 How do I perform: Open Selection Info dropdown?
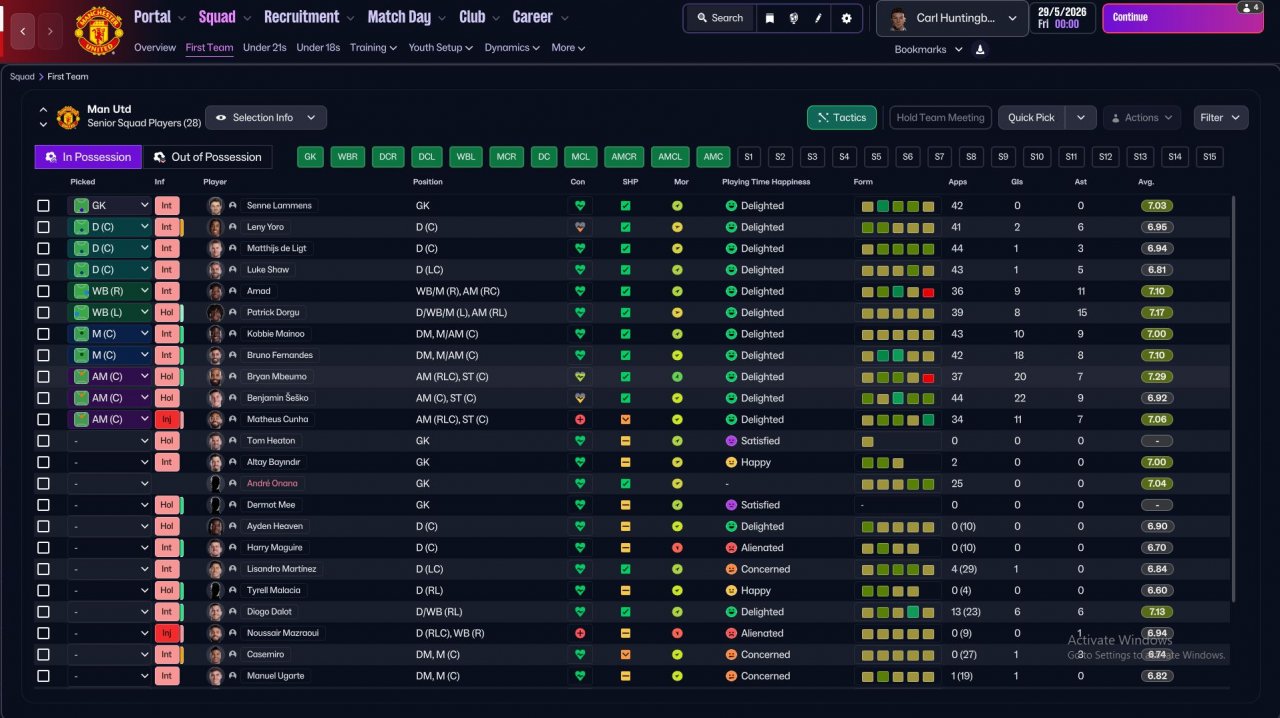(266, 118)
